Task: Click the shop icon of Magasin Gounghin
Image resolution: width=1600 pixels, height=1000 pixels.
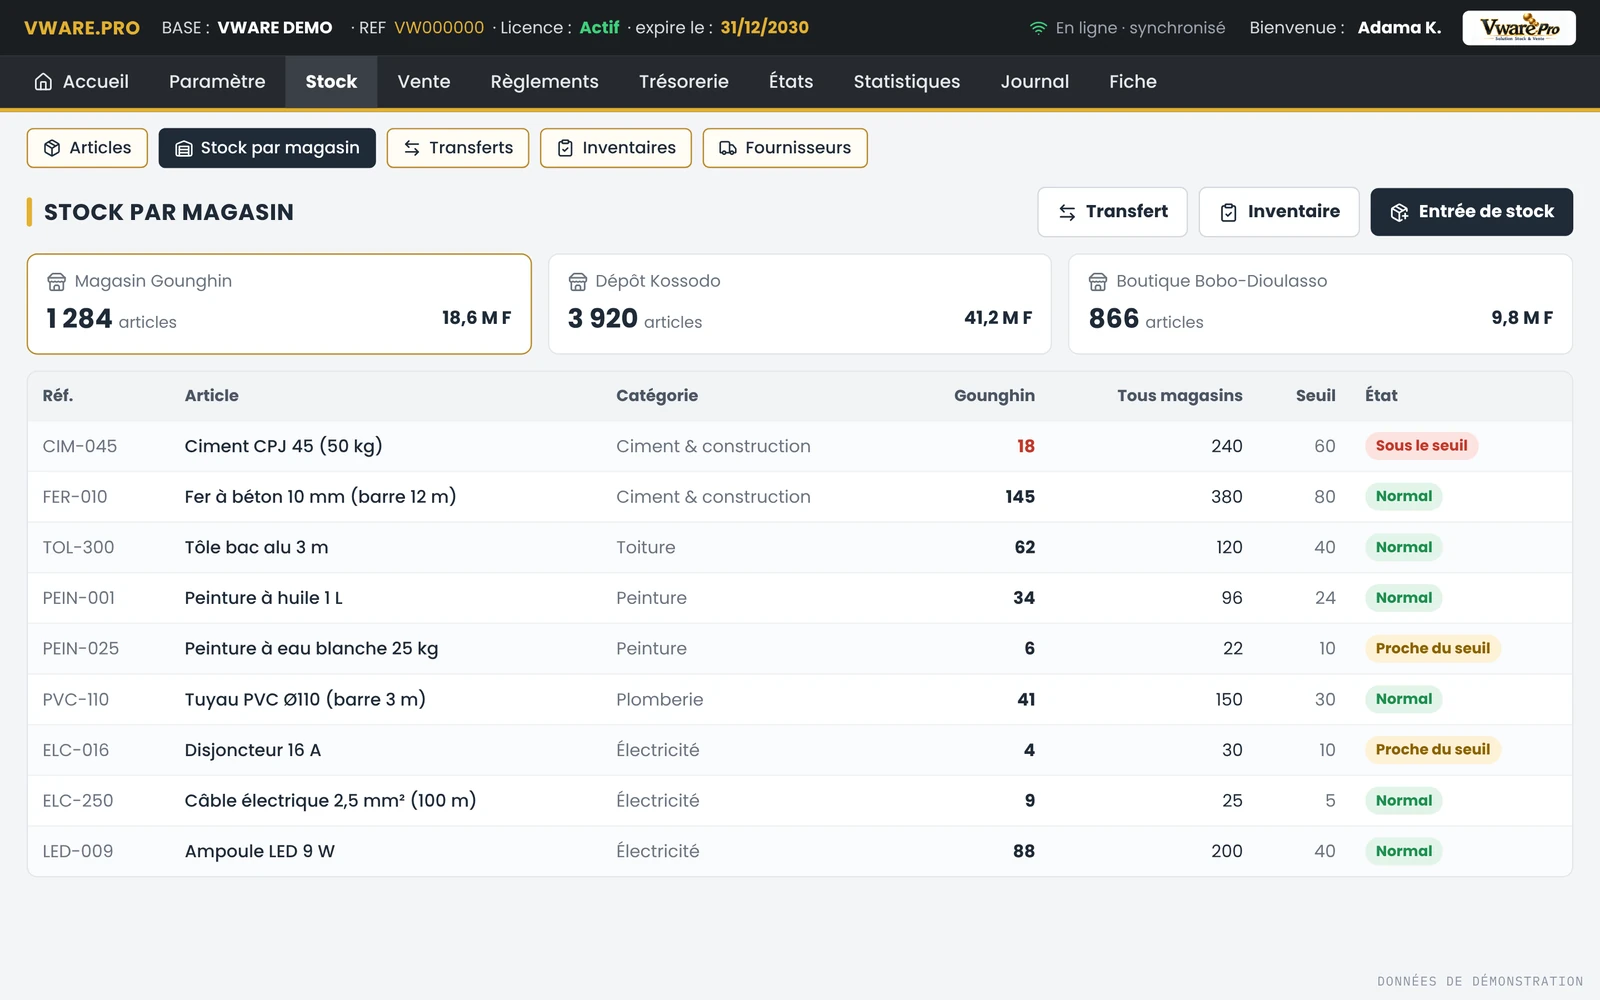Action: (57, 282)
